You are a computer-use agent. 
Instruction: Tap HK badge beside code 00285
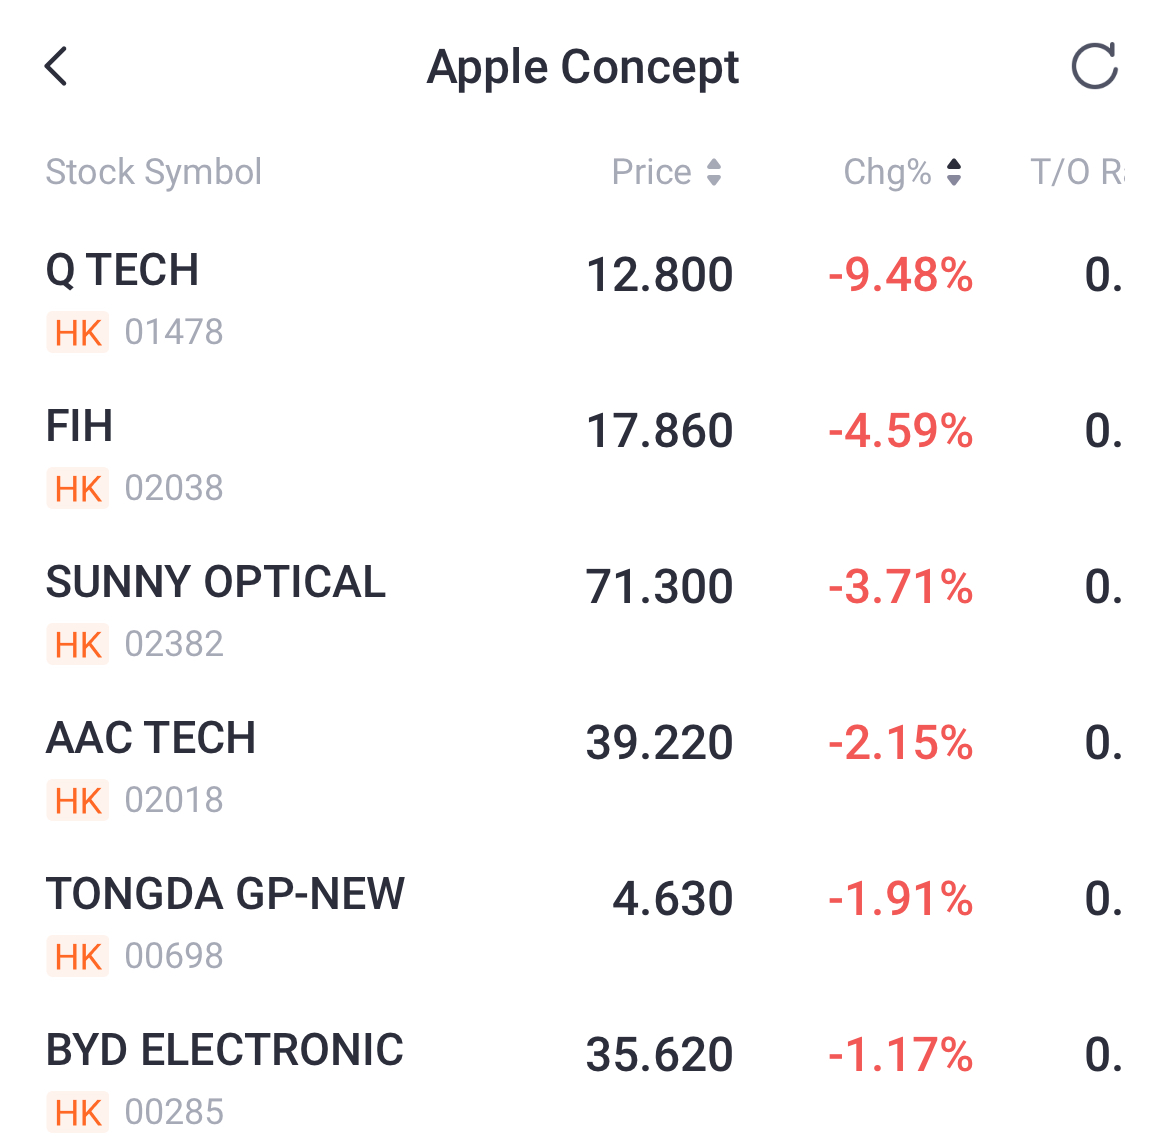coord(78,1113)
